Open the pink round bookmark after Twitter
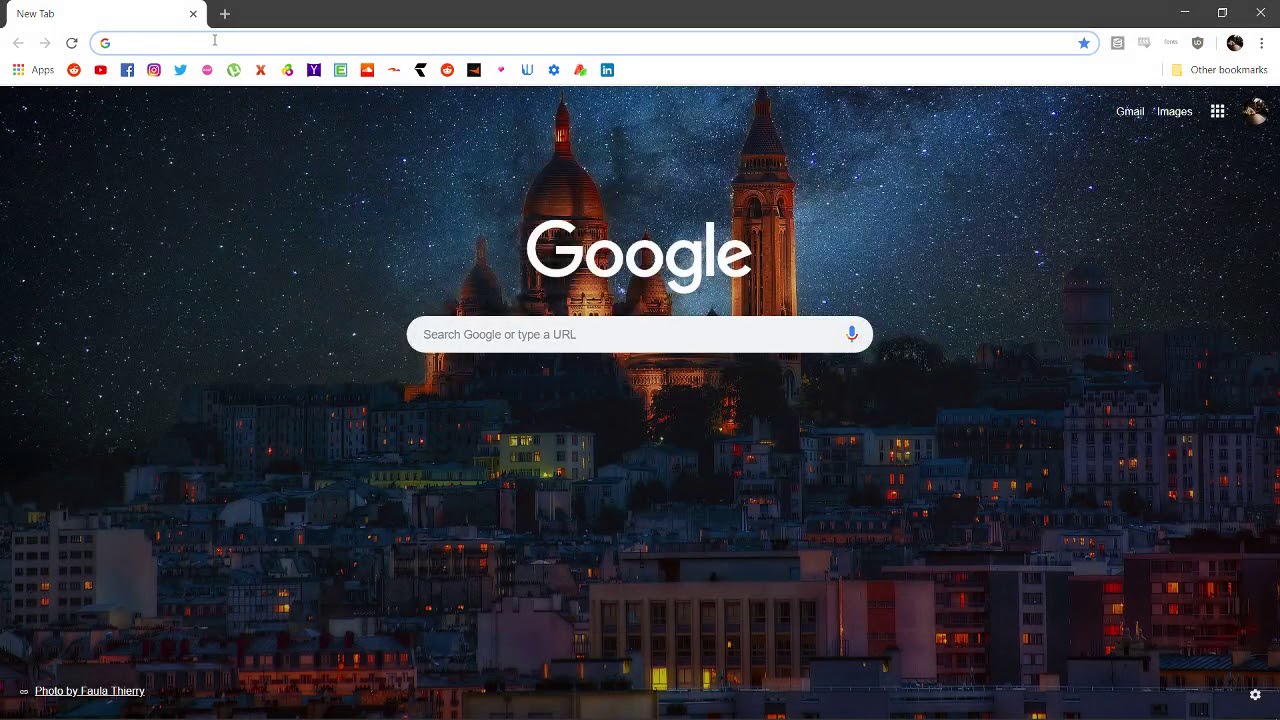Screen dimensions: 1280x720 (207, 70)
